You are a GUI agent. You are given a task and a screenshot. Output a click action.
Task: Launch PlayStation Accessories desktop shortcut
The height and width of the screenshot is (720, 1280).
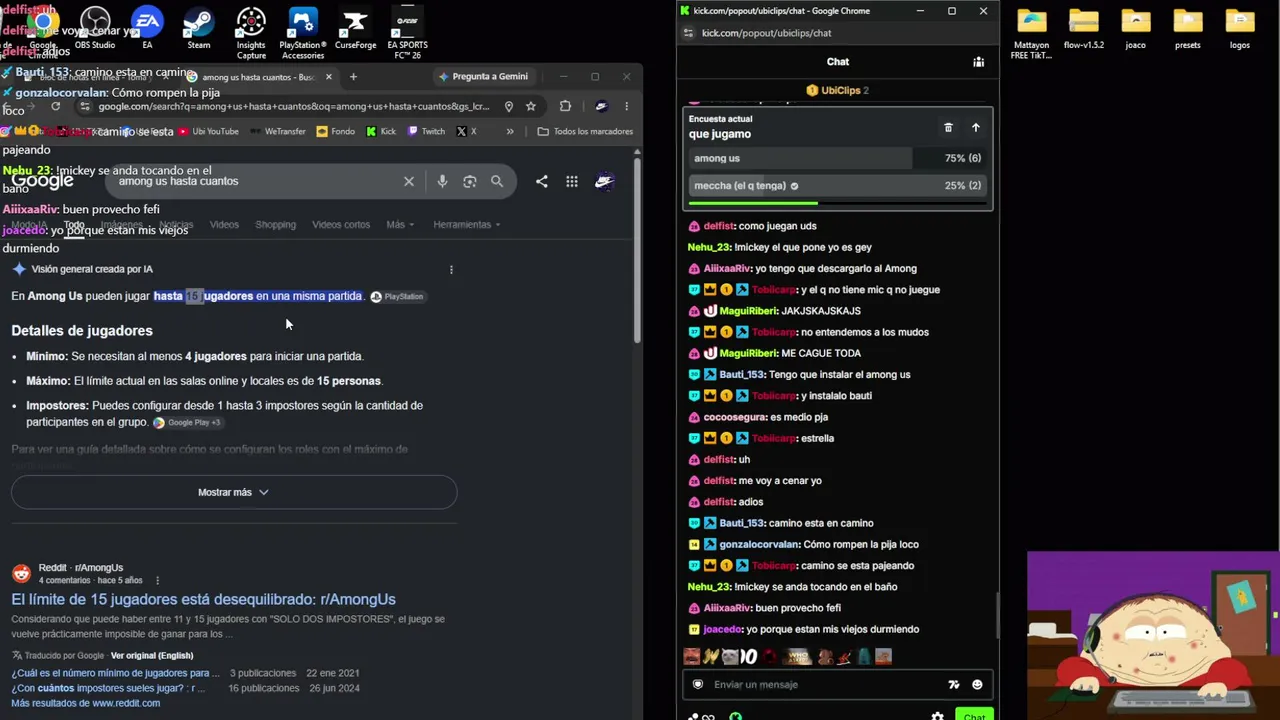click(303, 33)
